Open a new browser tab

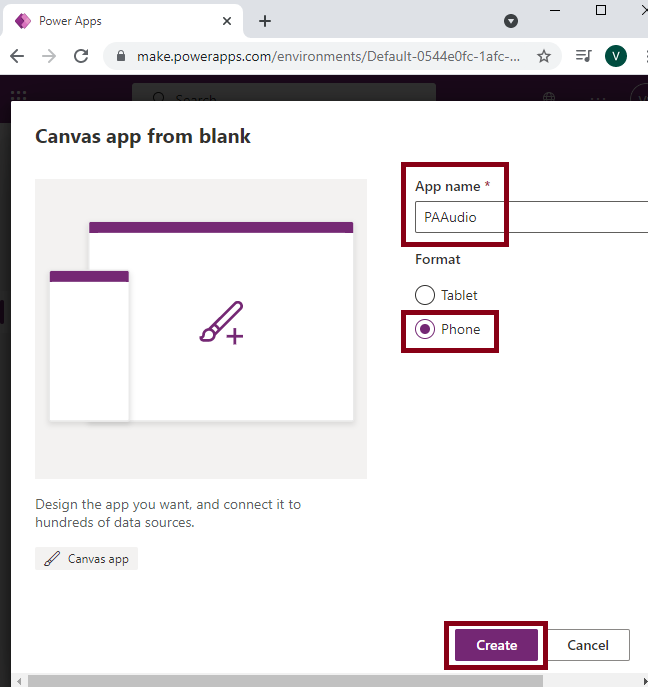[x=265, y=21]
